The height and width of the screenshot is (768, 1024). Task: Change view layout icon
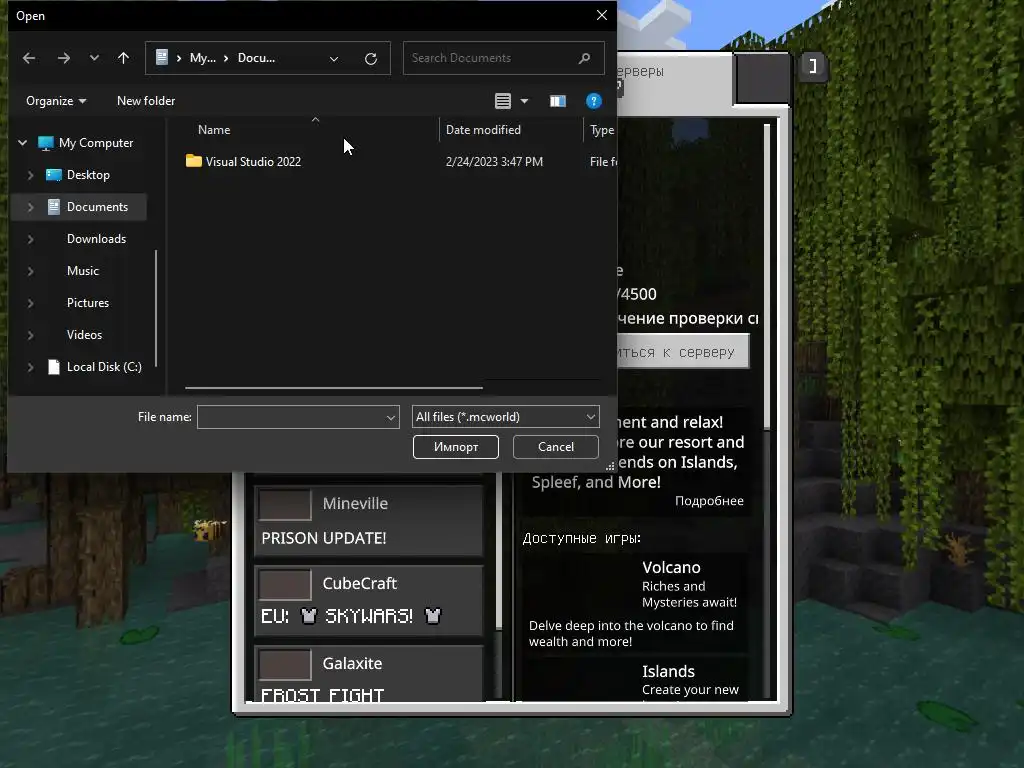point(503,101)
